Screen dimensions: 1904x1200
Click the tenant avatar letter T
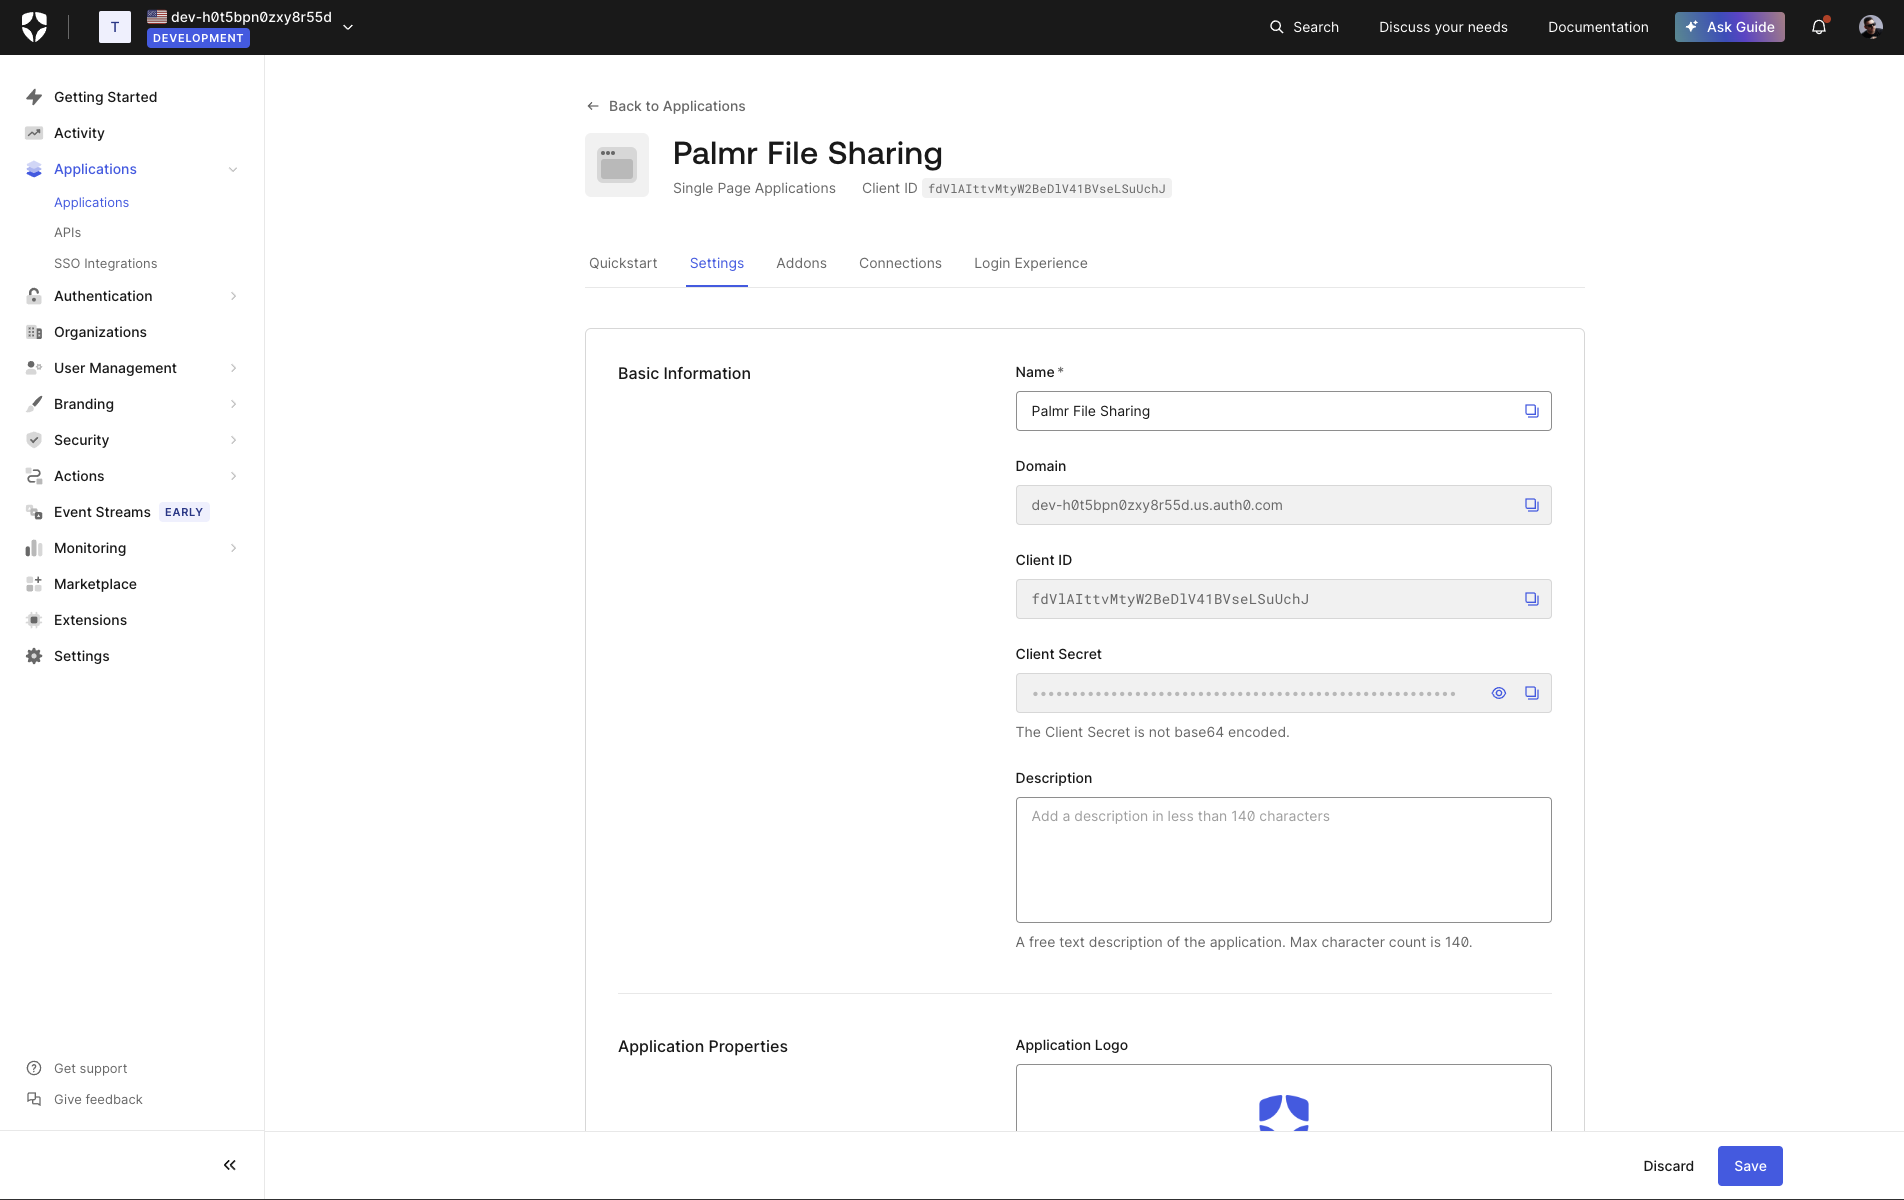pos(115,27)
